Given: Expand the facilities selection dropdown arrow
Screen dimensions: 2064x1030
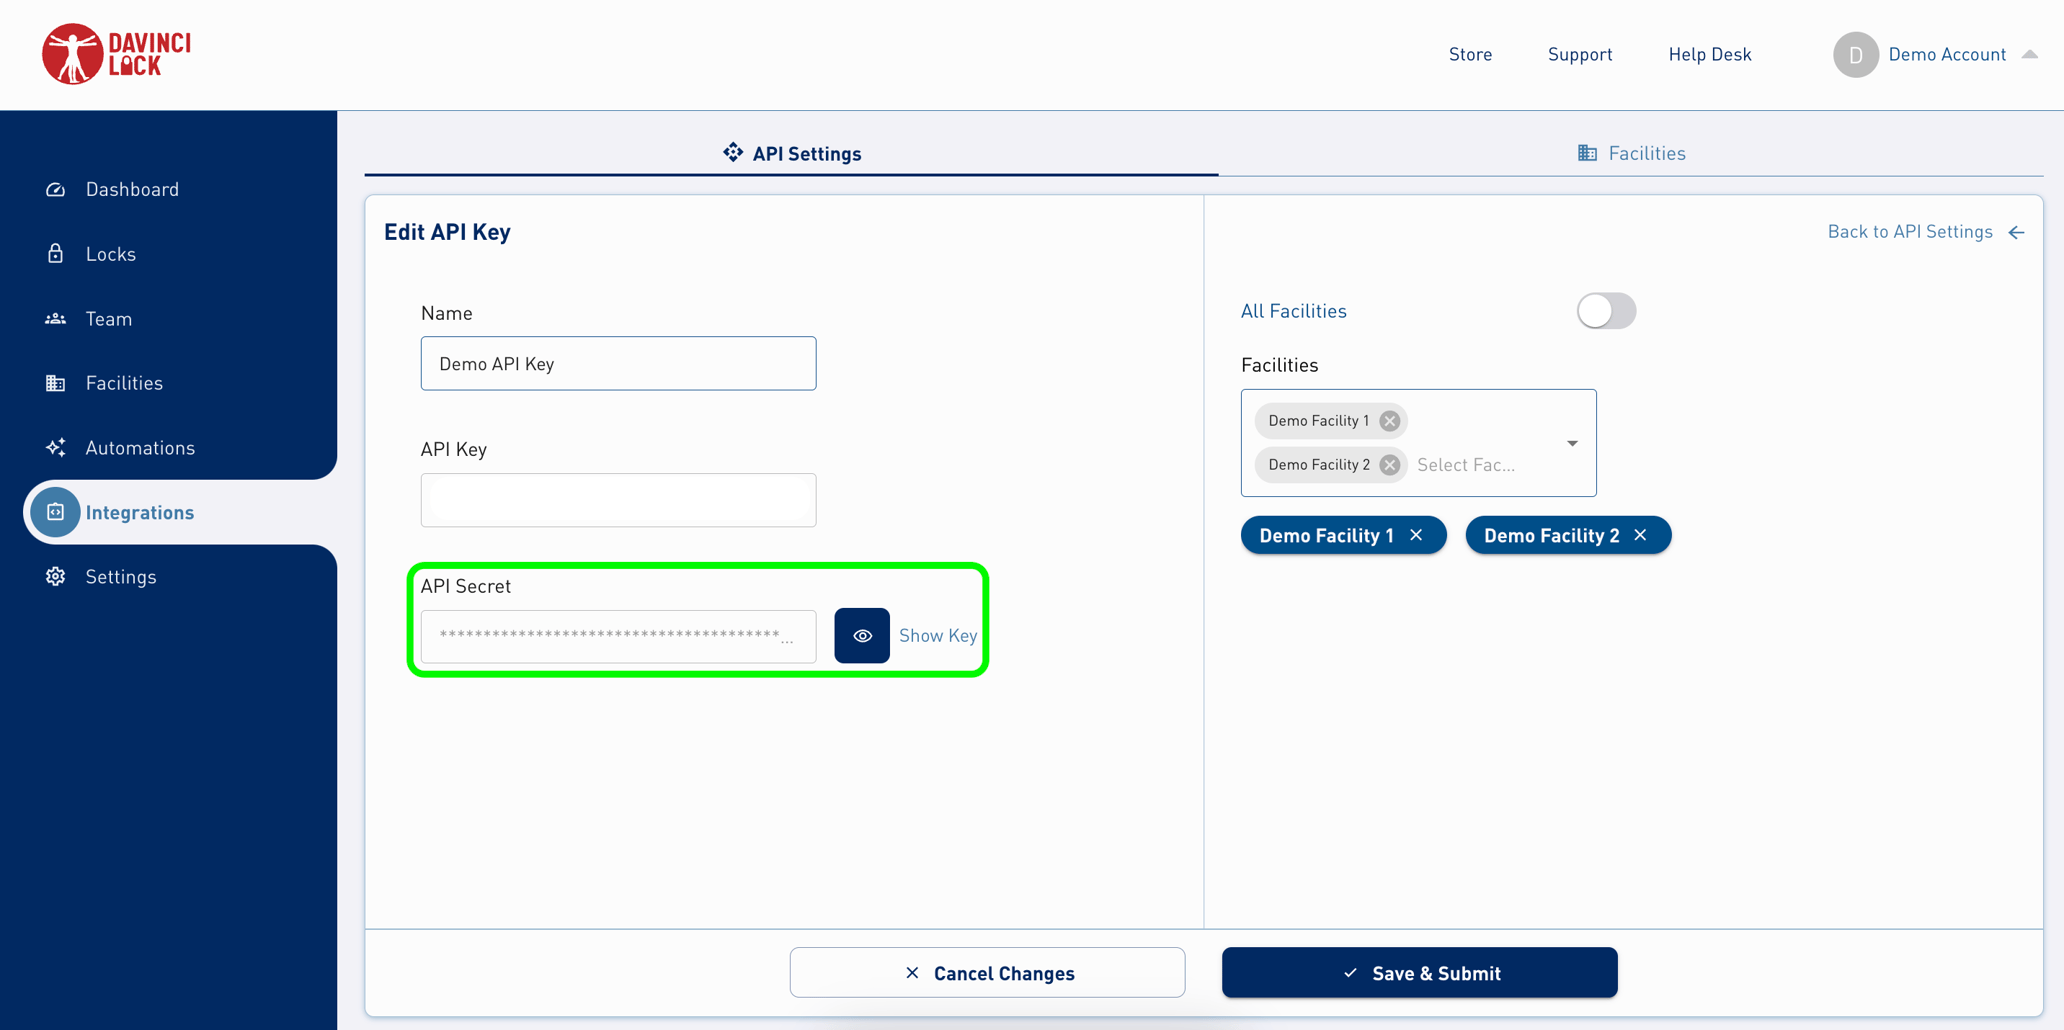Looking at the screenshot, I should pyautogui.click(x=1572, y=443).
